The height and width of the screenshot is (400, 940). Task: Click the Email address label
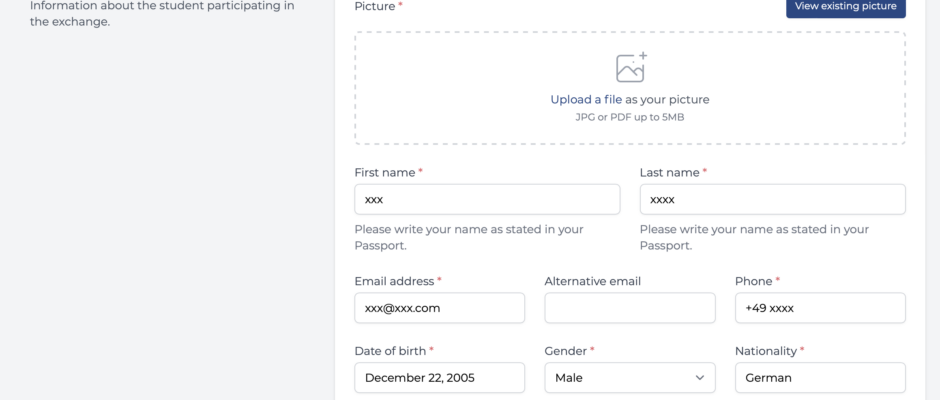pos(394,281)
